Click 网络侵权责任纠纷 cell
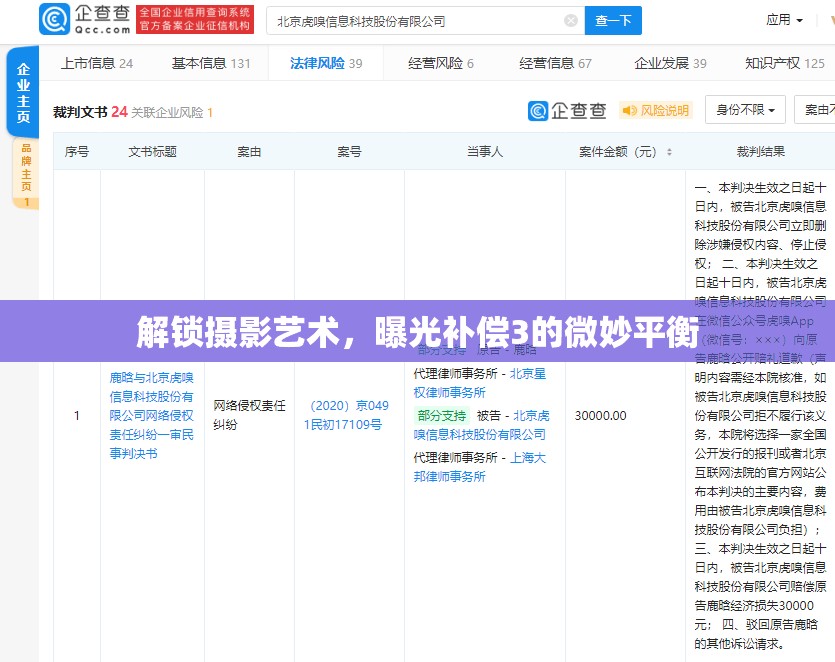This screenshot has height=662, width=835. [249, 415]
